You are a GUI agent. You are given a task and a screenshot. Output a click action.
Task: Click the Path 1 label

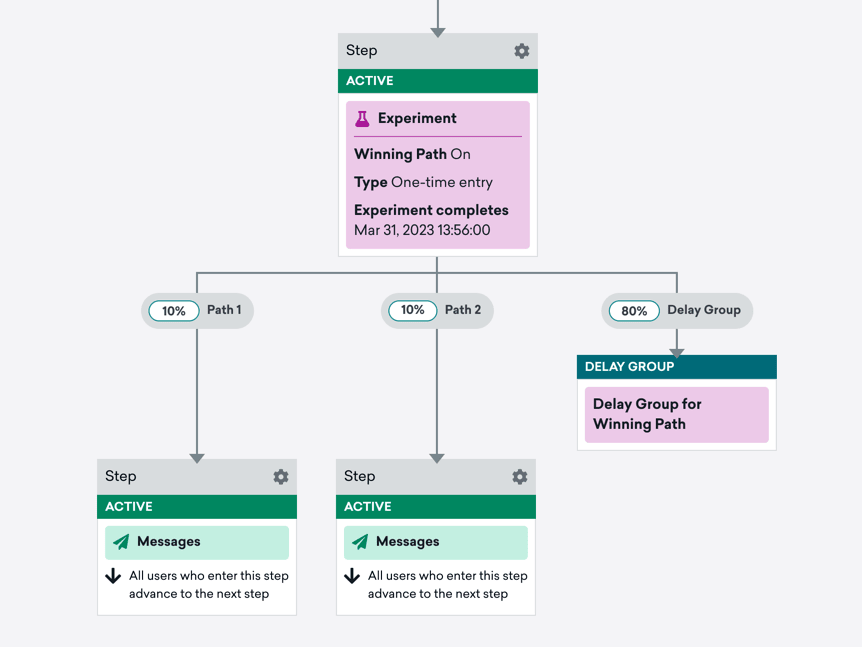[x=224, y=310]
